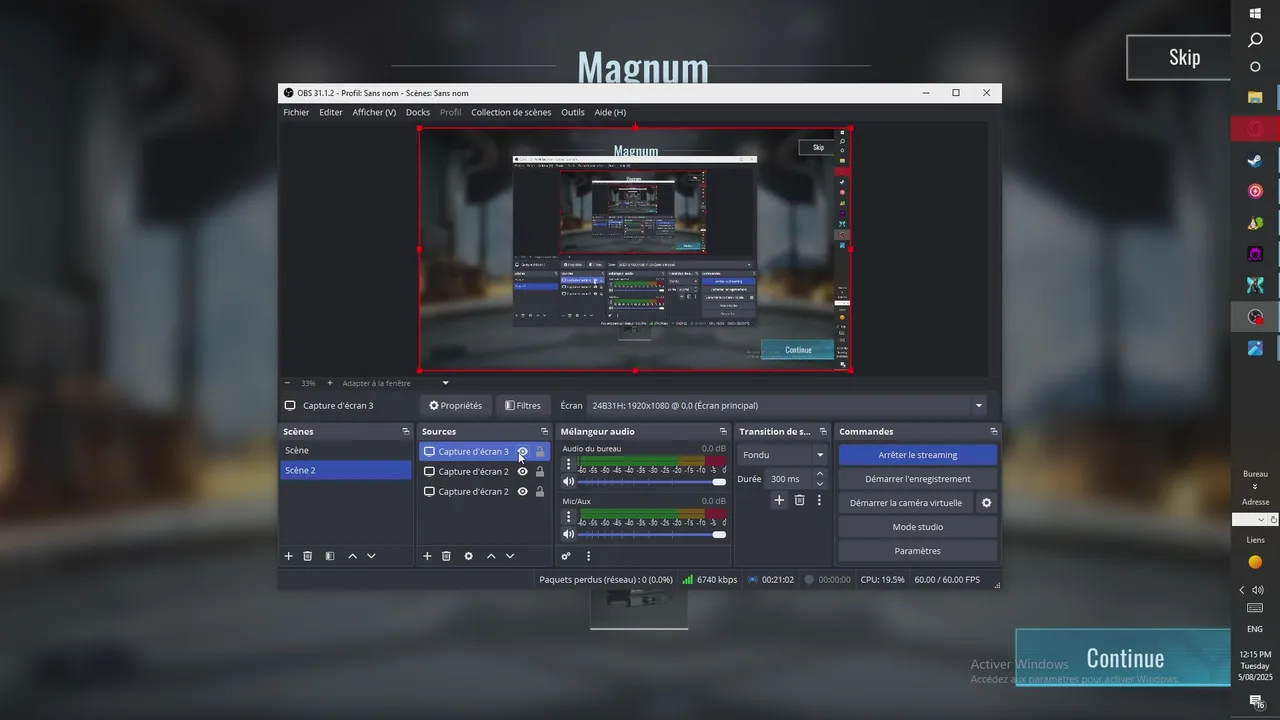Viewport: 1280px width, 720px height.
Task: Add a new scene with plus icon in Scènes panel
Action: 289,556
